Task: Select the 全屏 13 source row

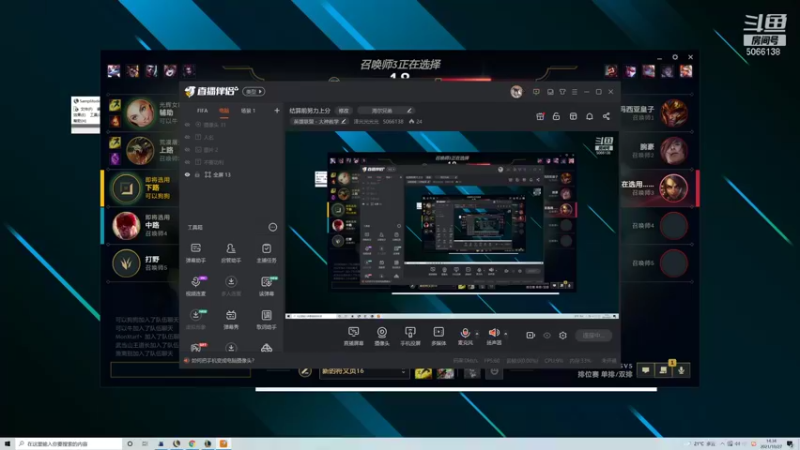Action: (x=232, y=174)
